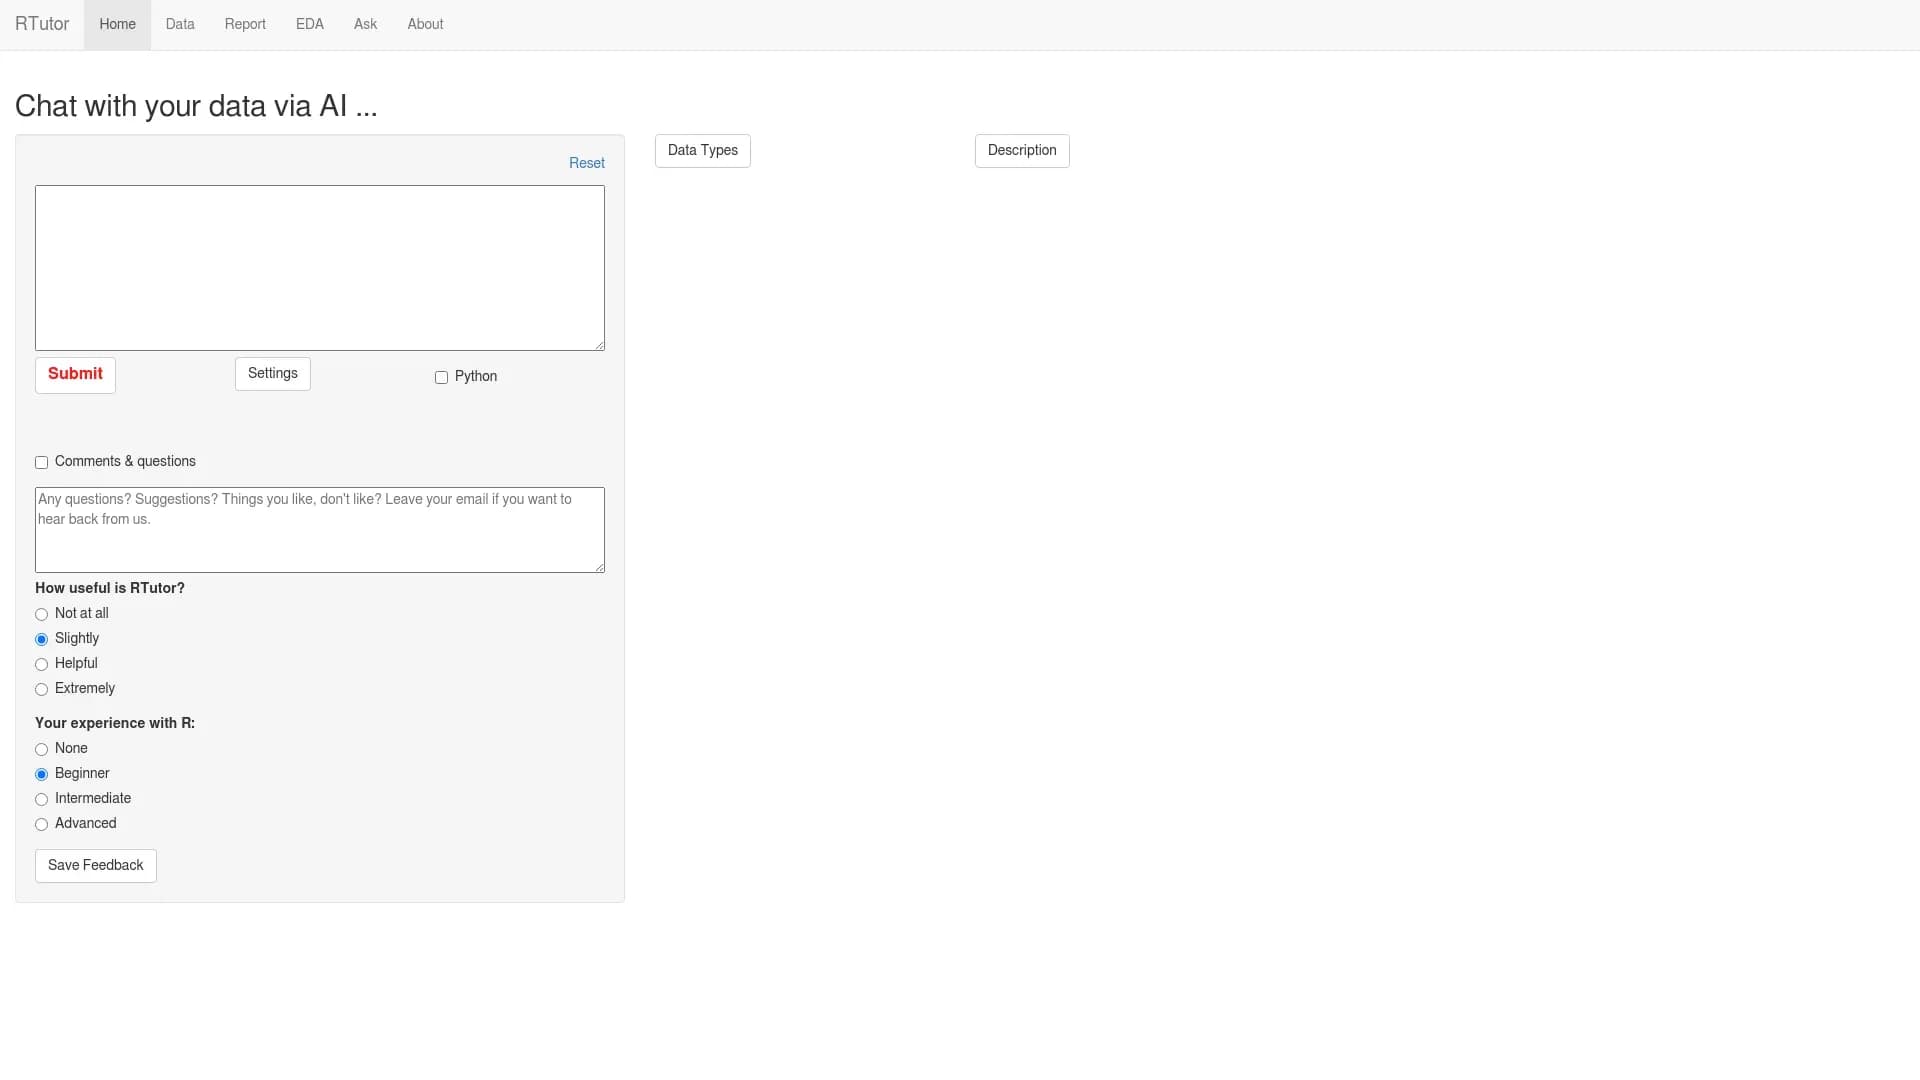Viewport: 1920px width, 1080px height.
Task: Open the Home tab
Action: [117, 24]
